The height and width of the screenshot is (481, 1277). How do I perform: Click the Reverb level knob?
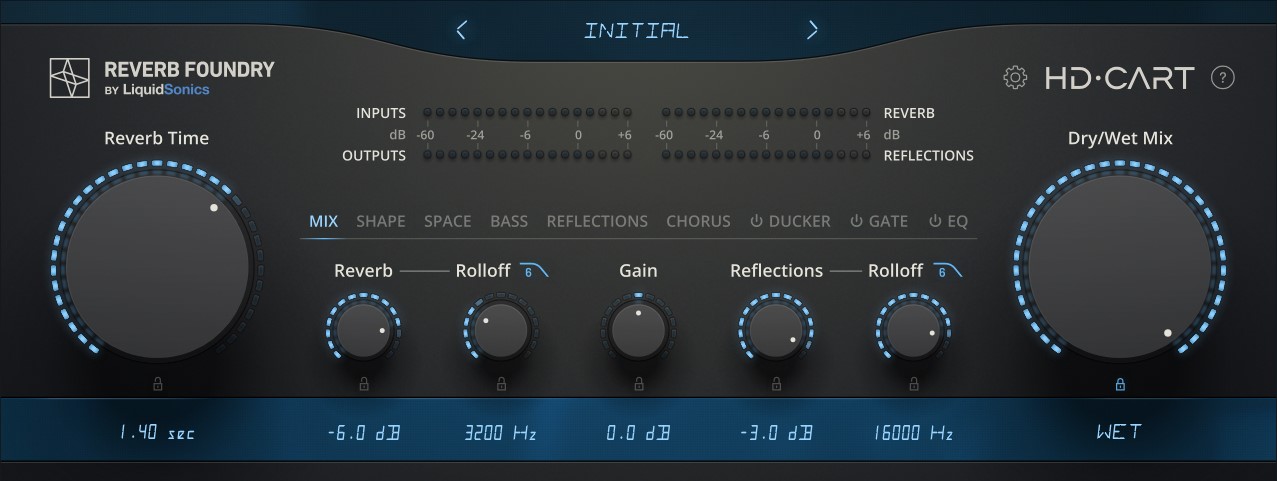pos(363,330)
